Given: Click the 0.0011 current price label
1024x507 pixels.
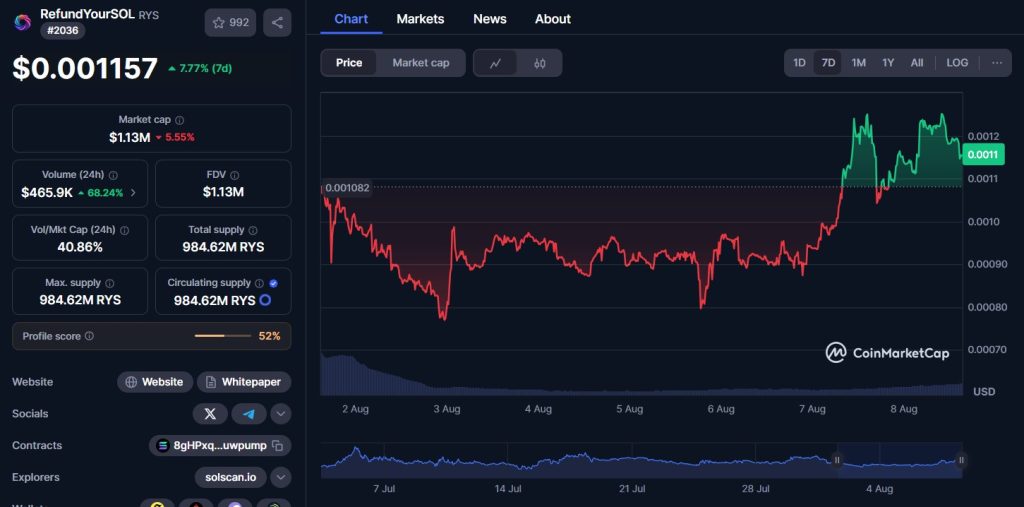Looking at the screenshot, I should (x=982, y=155).
